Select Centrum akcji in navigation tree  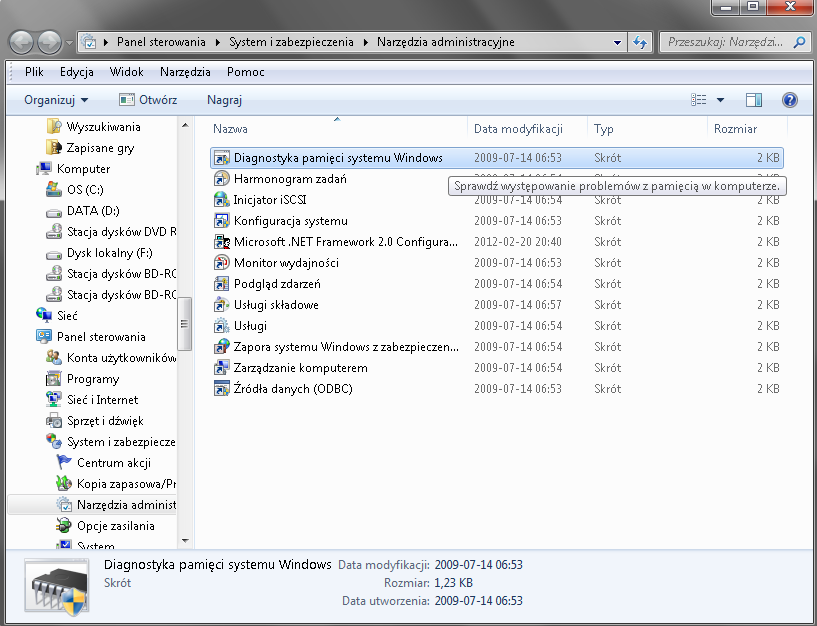click(x=113, y=463)
